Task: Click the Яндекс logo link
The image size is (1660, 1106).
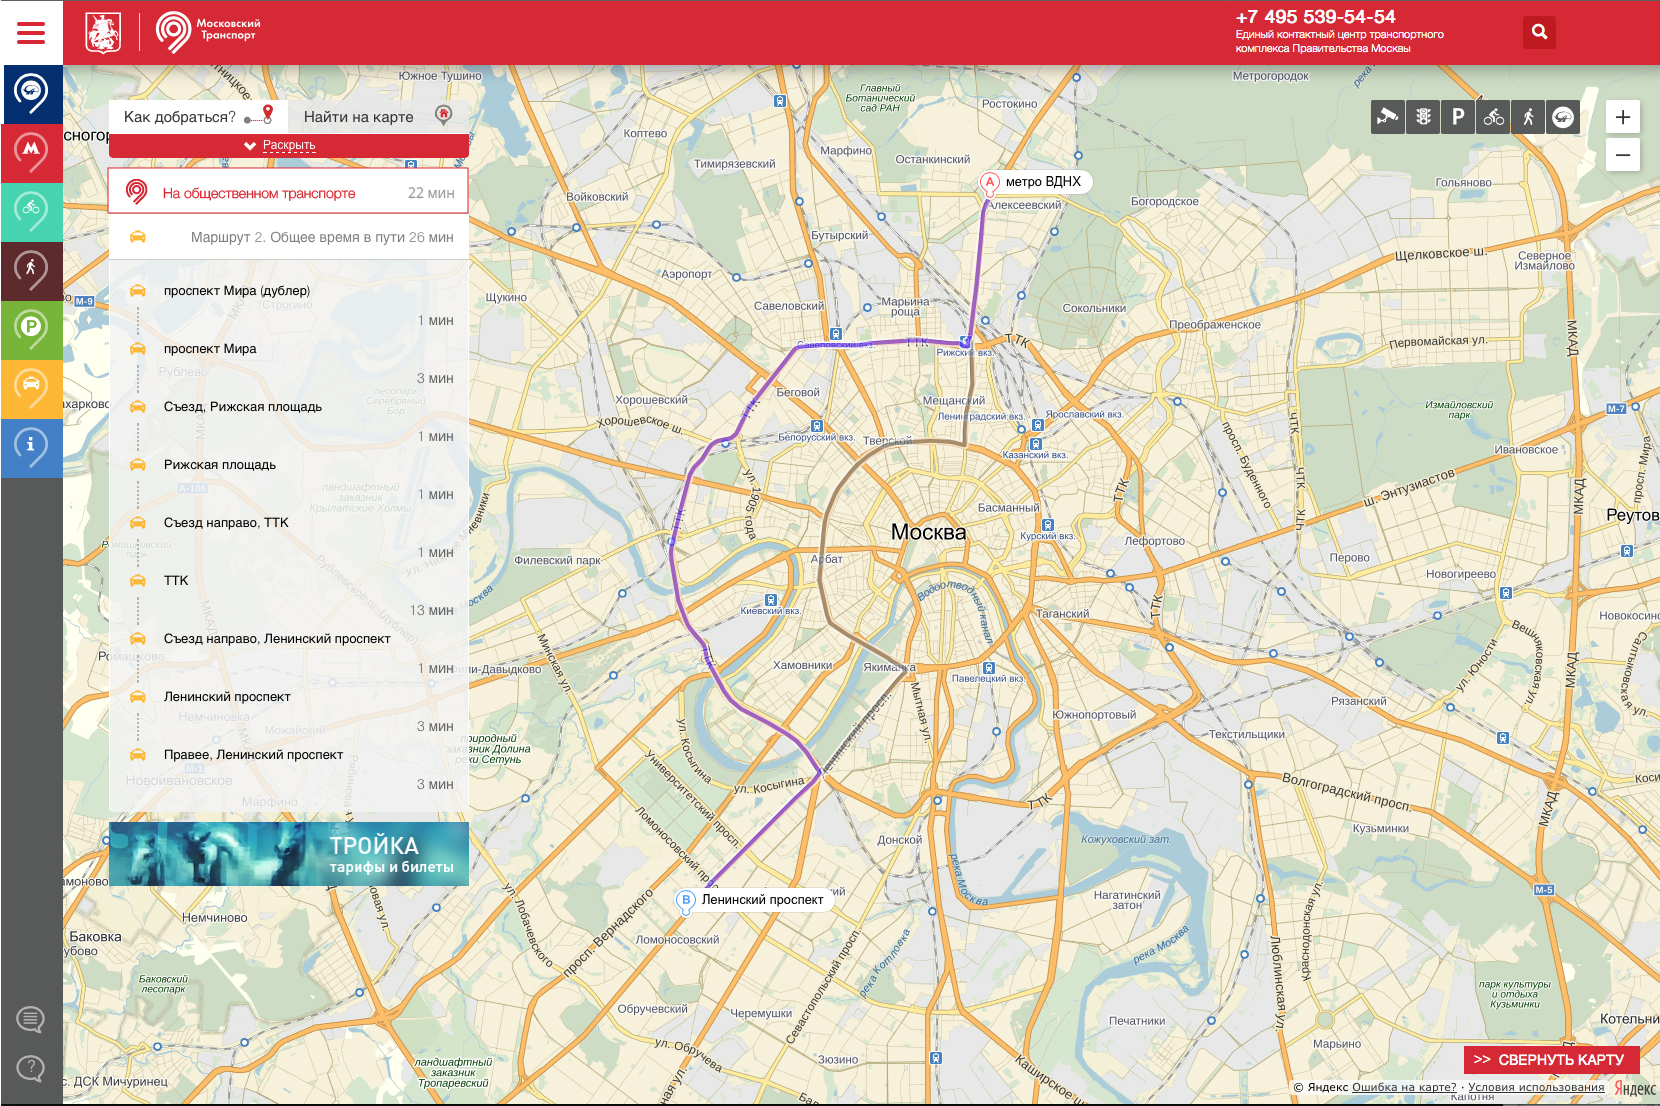Action: (x=1635, y=1088)
